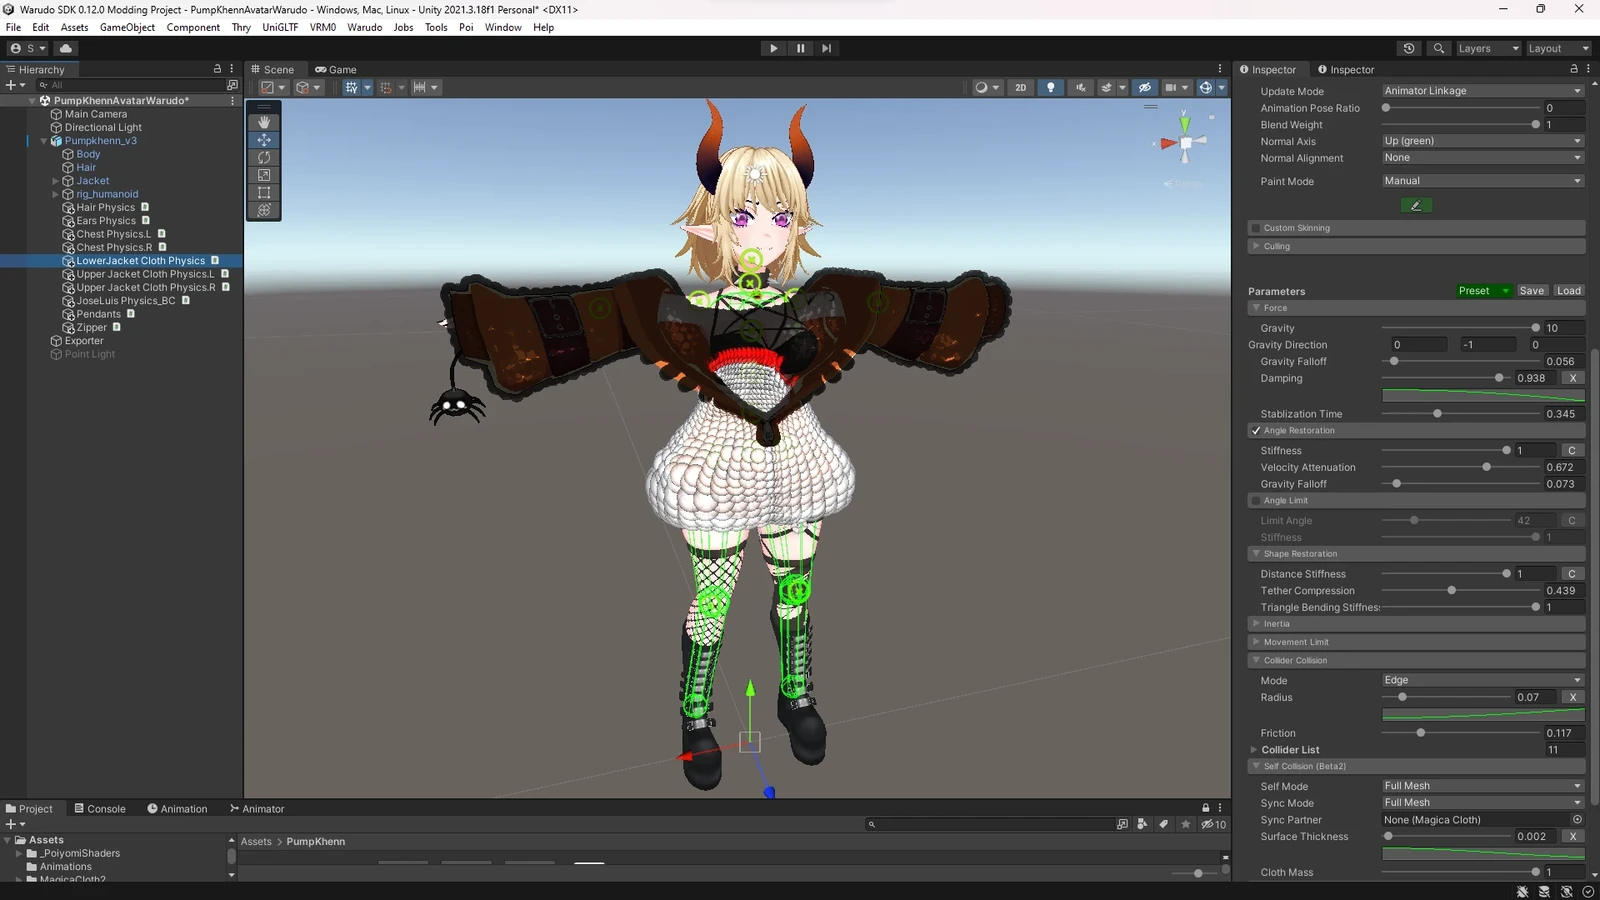This screenshot has height=900, width=1600.
Task: Toggle scene lighting bulb icon
Action: click(x=1050, y=87)
